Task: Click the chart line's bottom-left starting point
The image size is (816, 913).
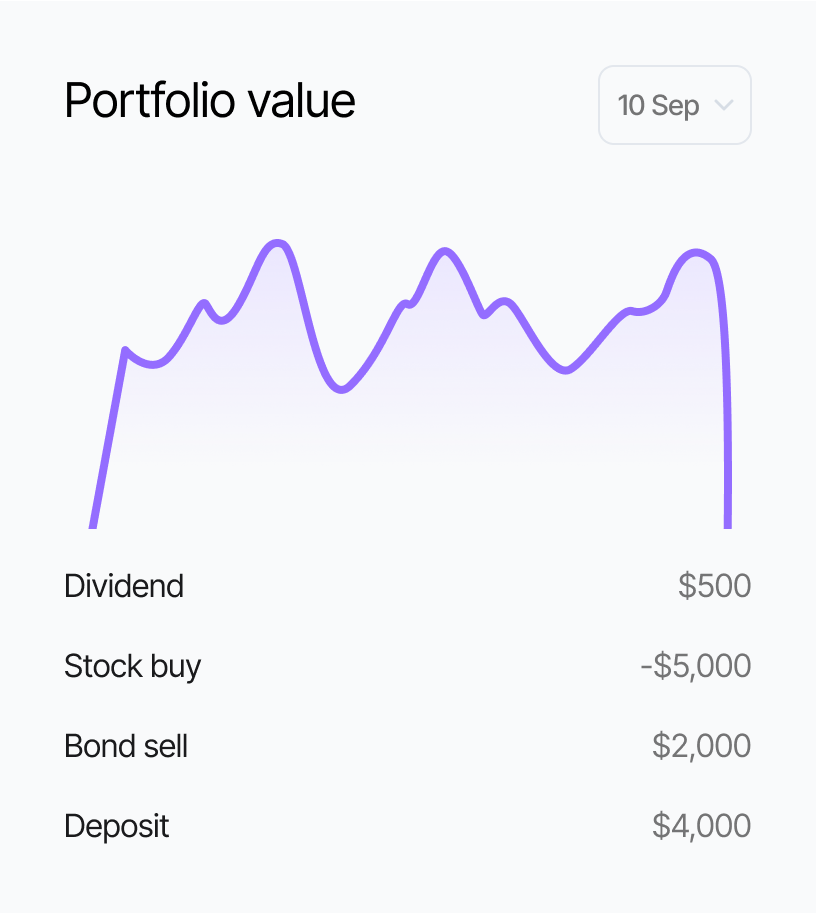Action: pyautogui.click(x=93, y=524)
